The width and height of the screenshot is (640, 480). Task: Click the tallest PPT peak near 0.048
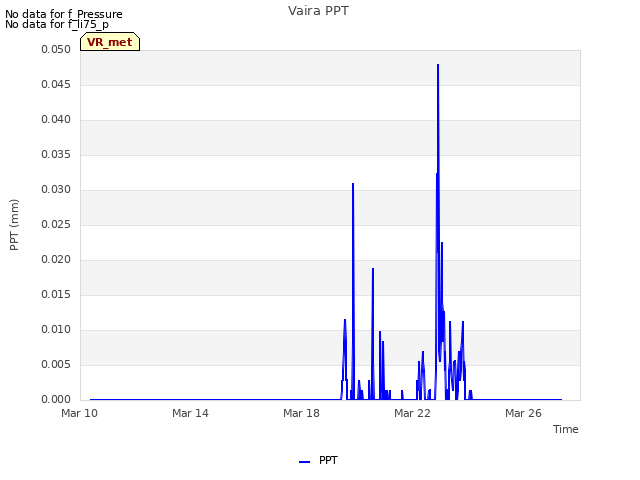coord(438,64)
